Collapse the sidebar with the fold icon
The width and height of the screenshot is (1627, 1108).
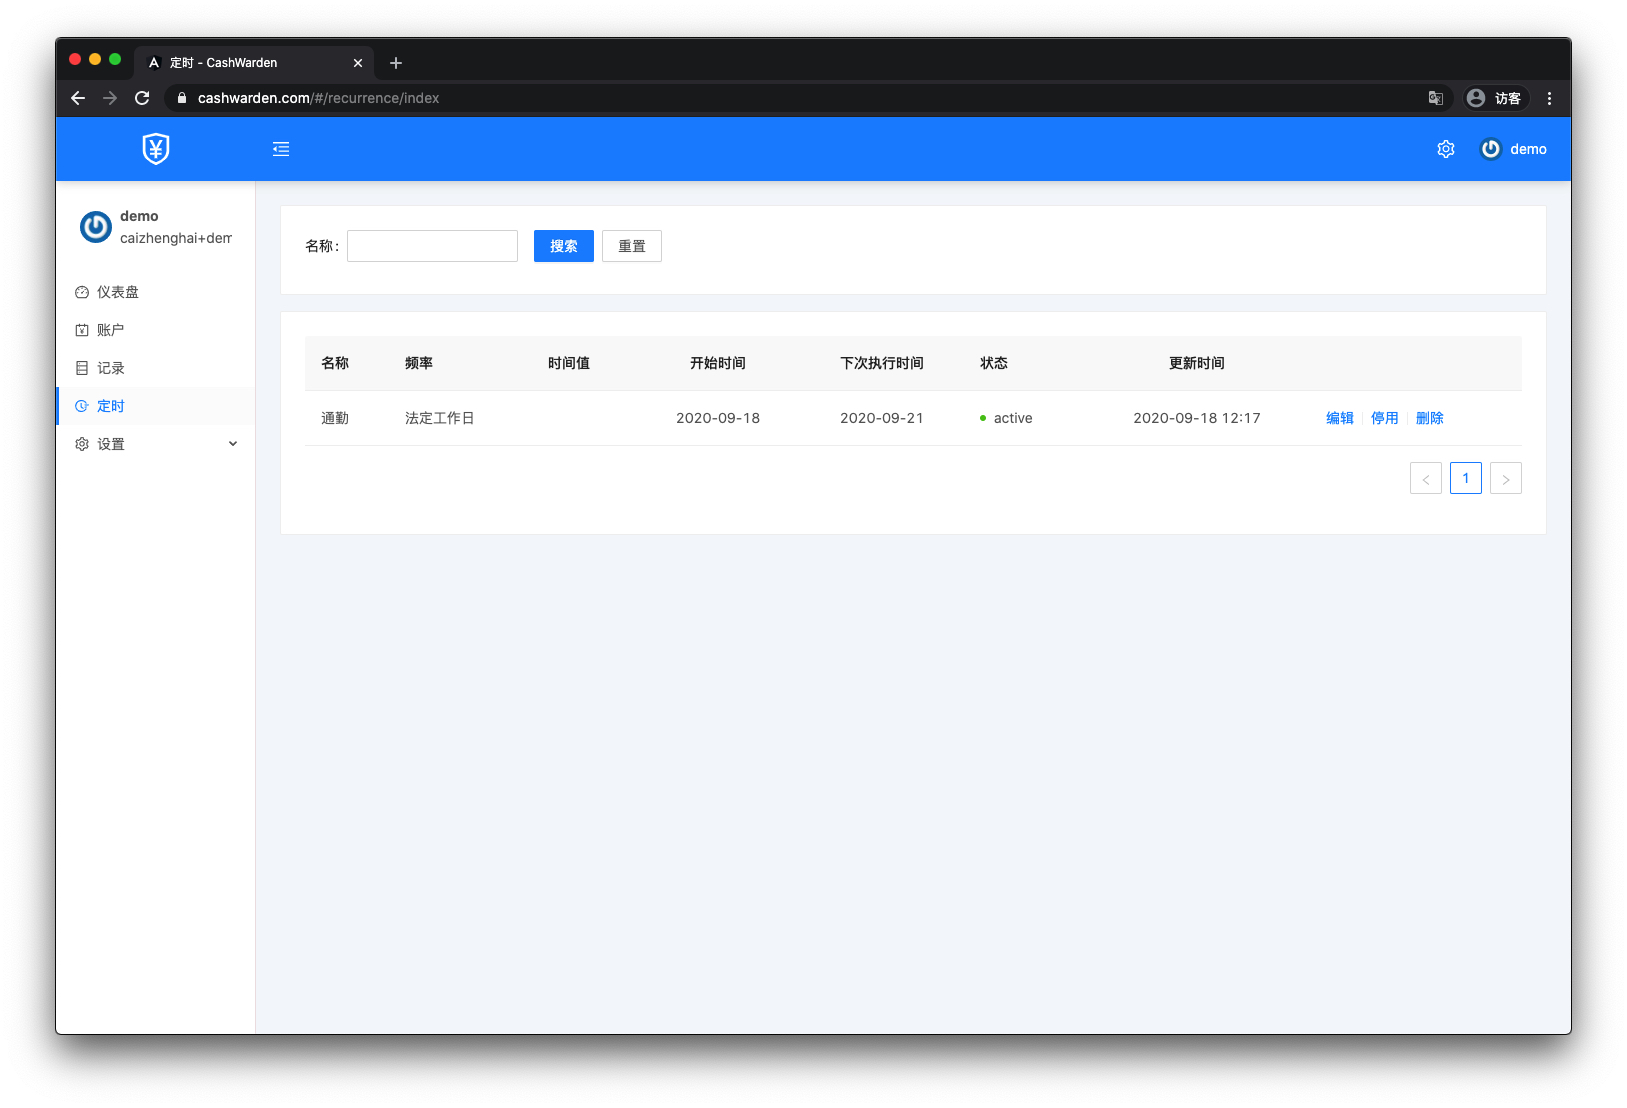[281, 149]
